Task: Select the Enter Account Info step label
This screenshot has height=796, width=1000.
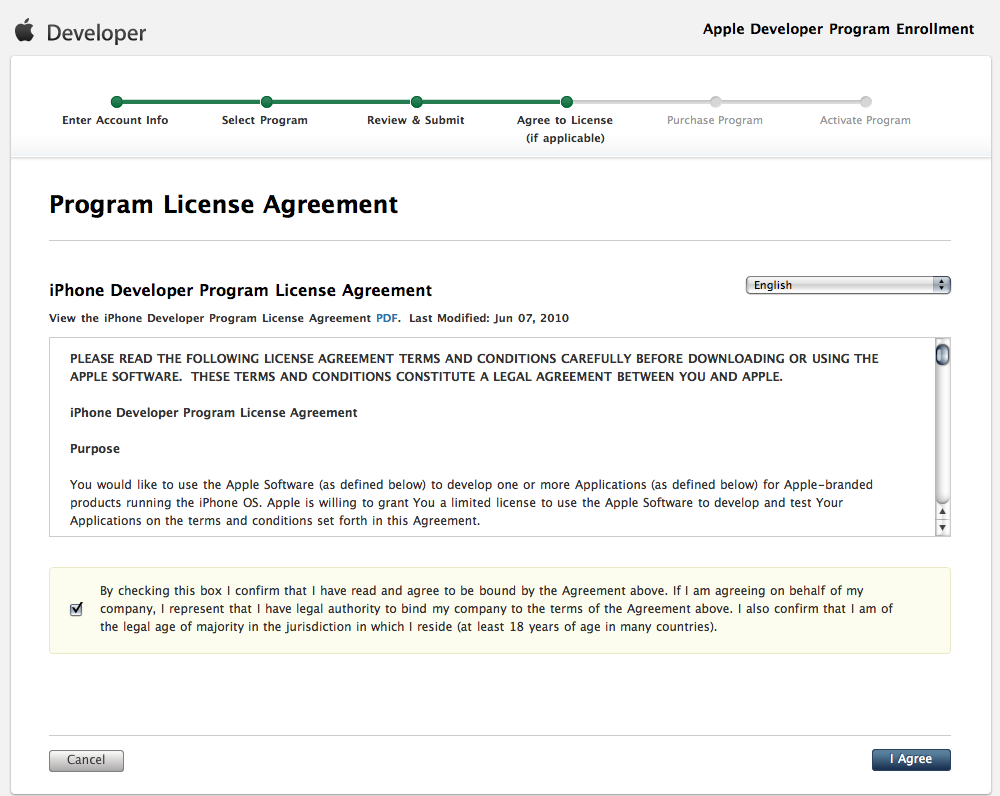Action: pos(115,120)
